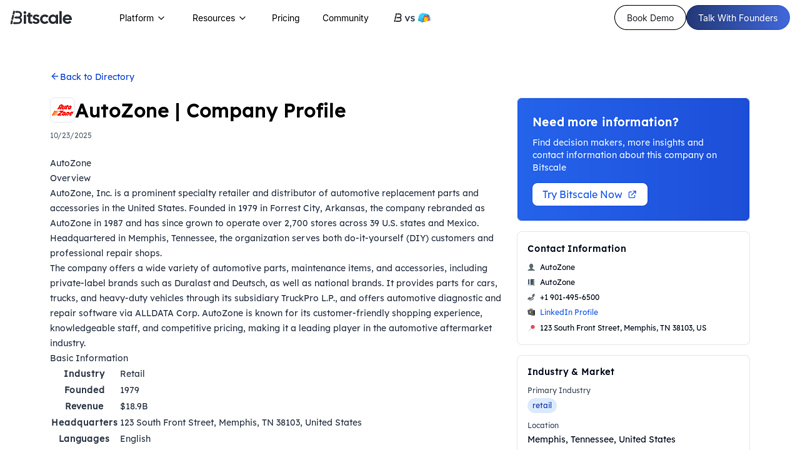Image resolution: width=800 pixels, height=450 pixels.
Task: Open the Pricing page
Action: click(x=285, y=18)
